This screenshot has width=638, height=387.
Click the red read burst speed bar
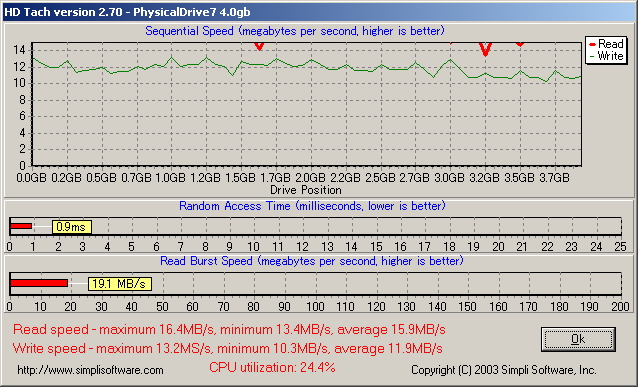pyautogui.click(x=39, y=283)
